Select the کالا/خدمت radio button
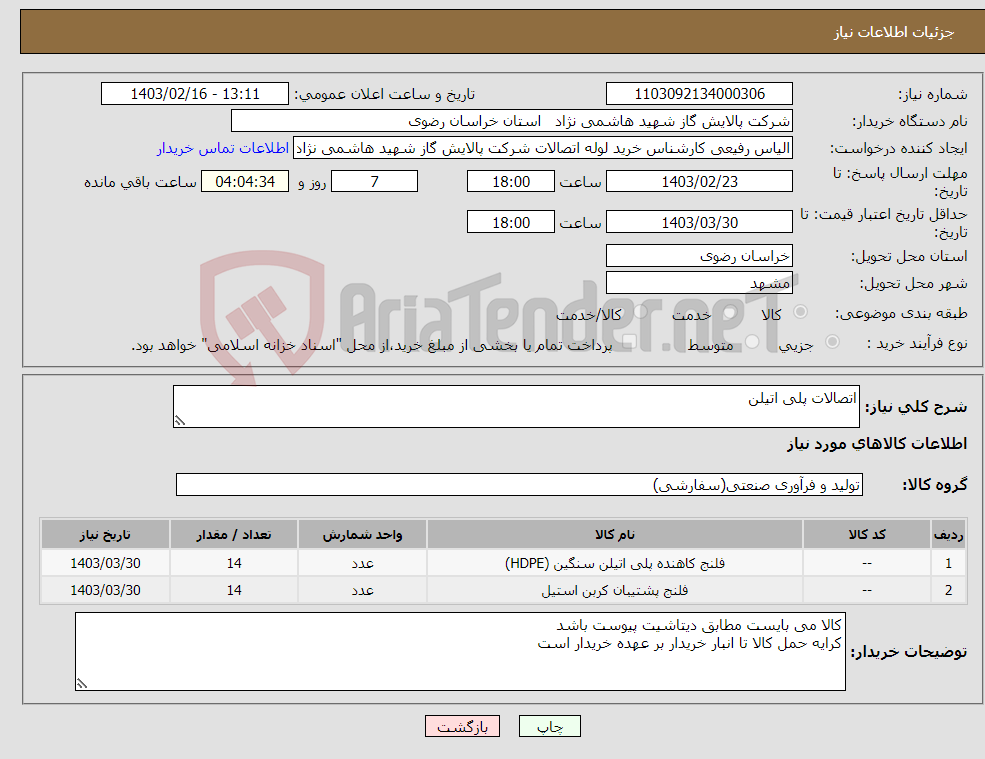This screenshot has width=985, height=759. pos(640,312)
